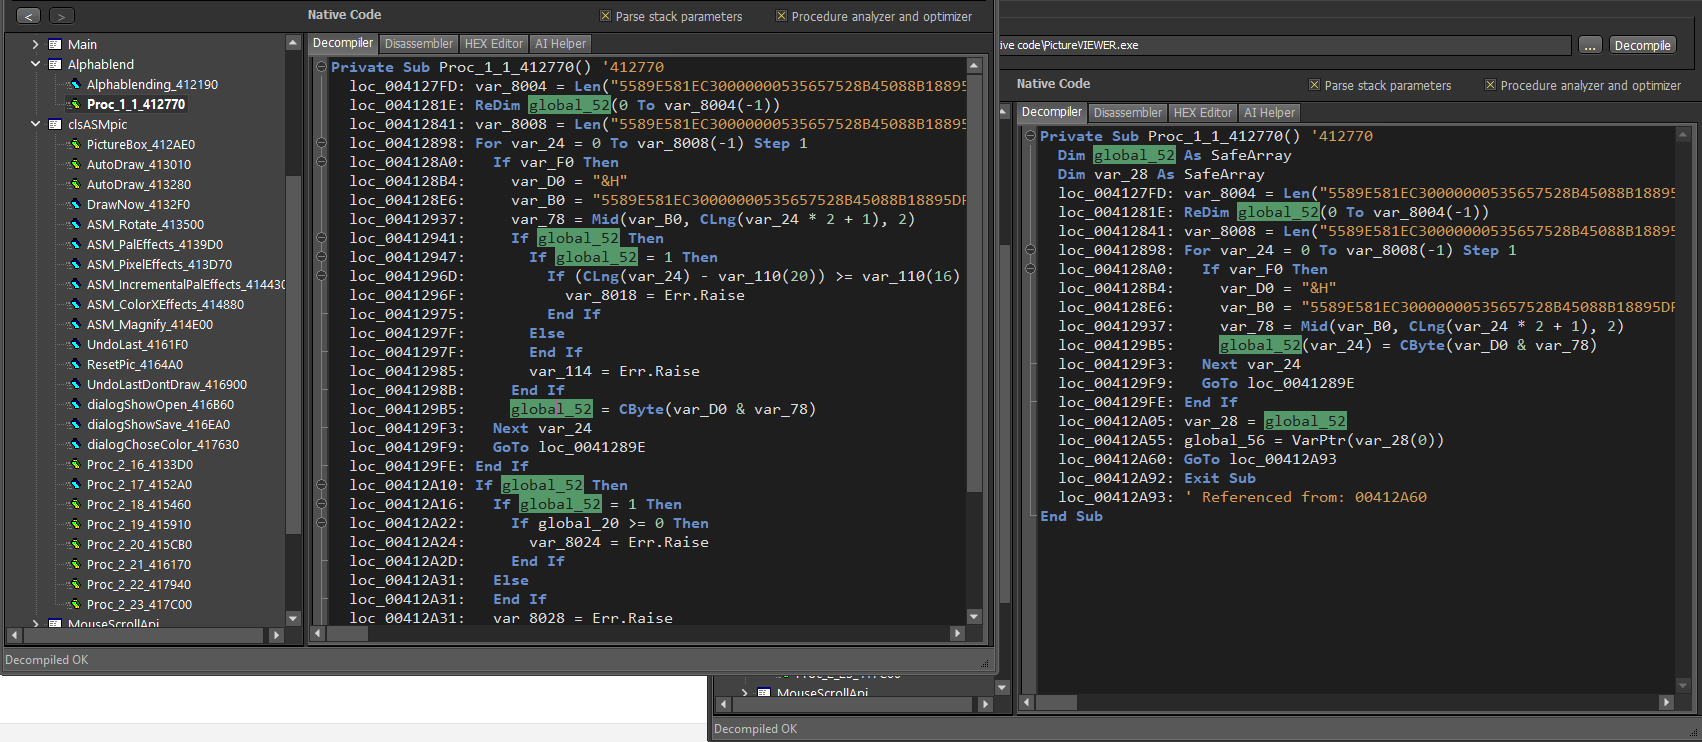Select Proc_2_21_416170 in the tree
Image resolution: width=1702 pixels, height=742 pixels.
(x=139, y=564)
